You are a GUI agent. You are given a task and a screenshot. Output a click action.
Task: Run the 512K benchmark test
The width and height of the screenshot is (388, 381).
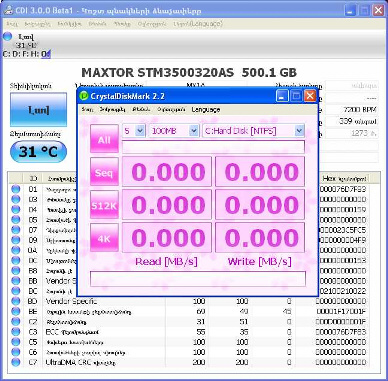click(x=104, y=204)
